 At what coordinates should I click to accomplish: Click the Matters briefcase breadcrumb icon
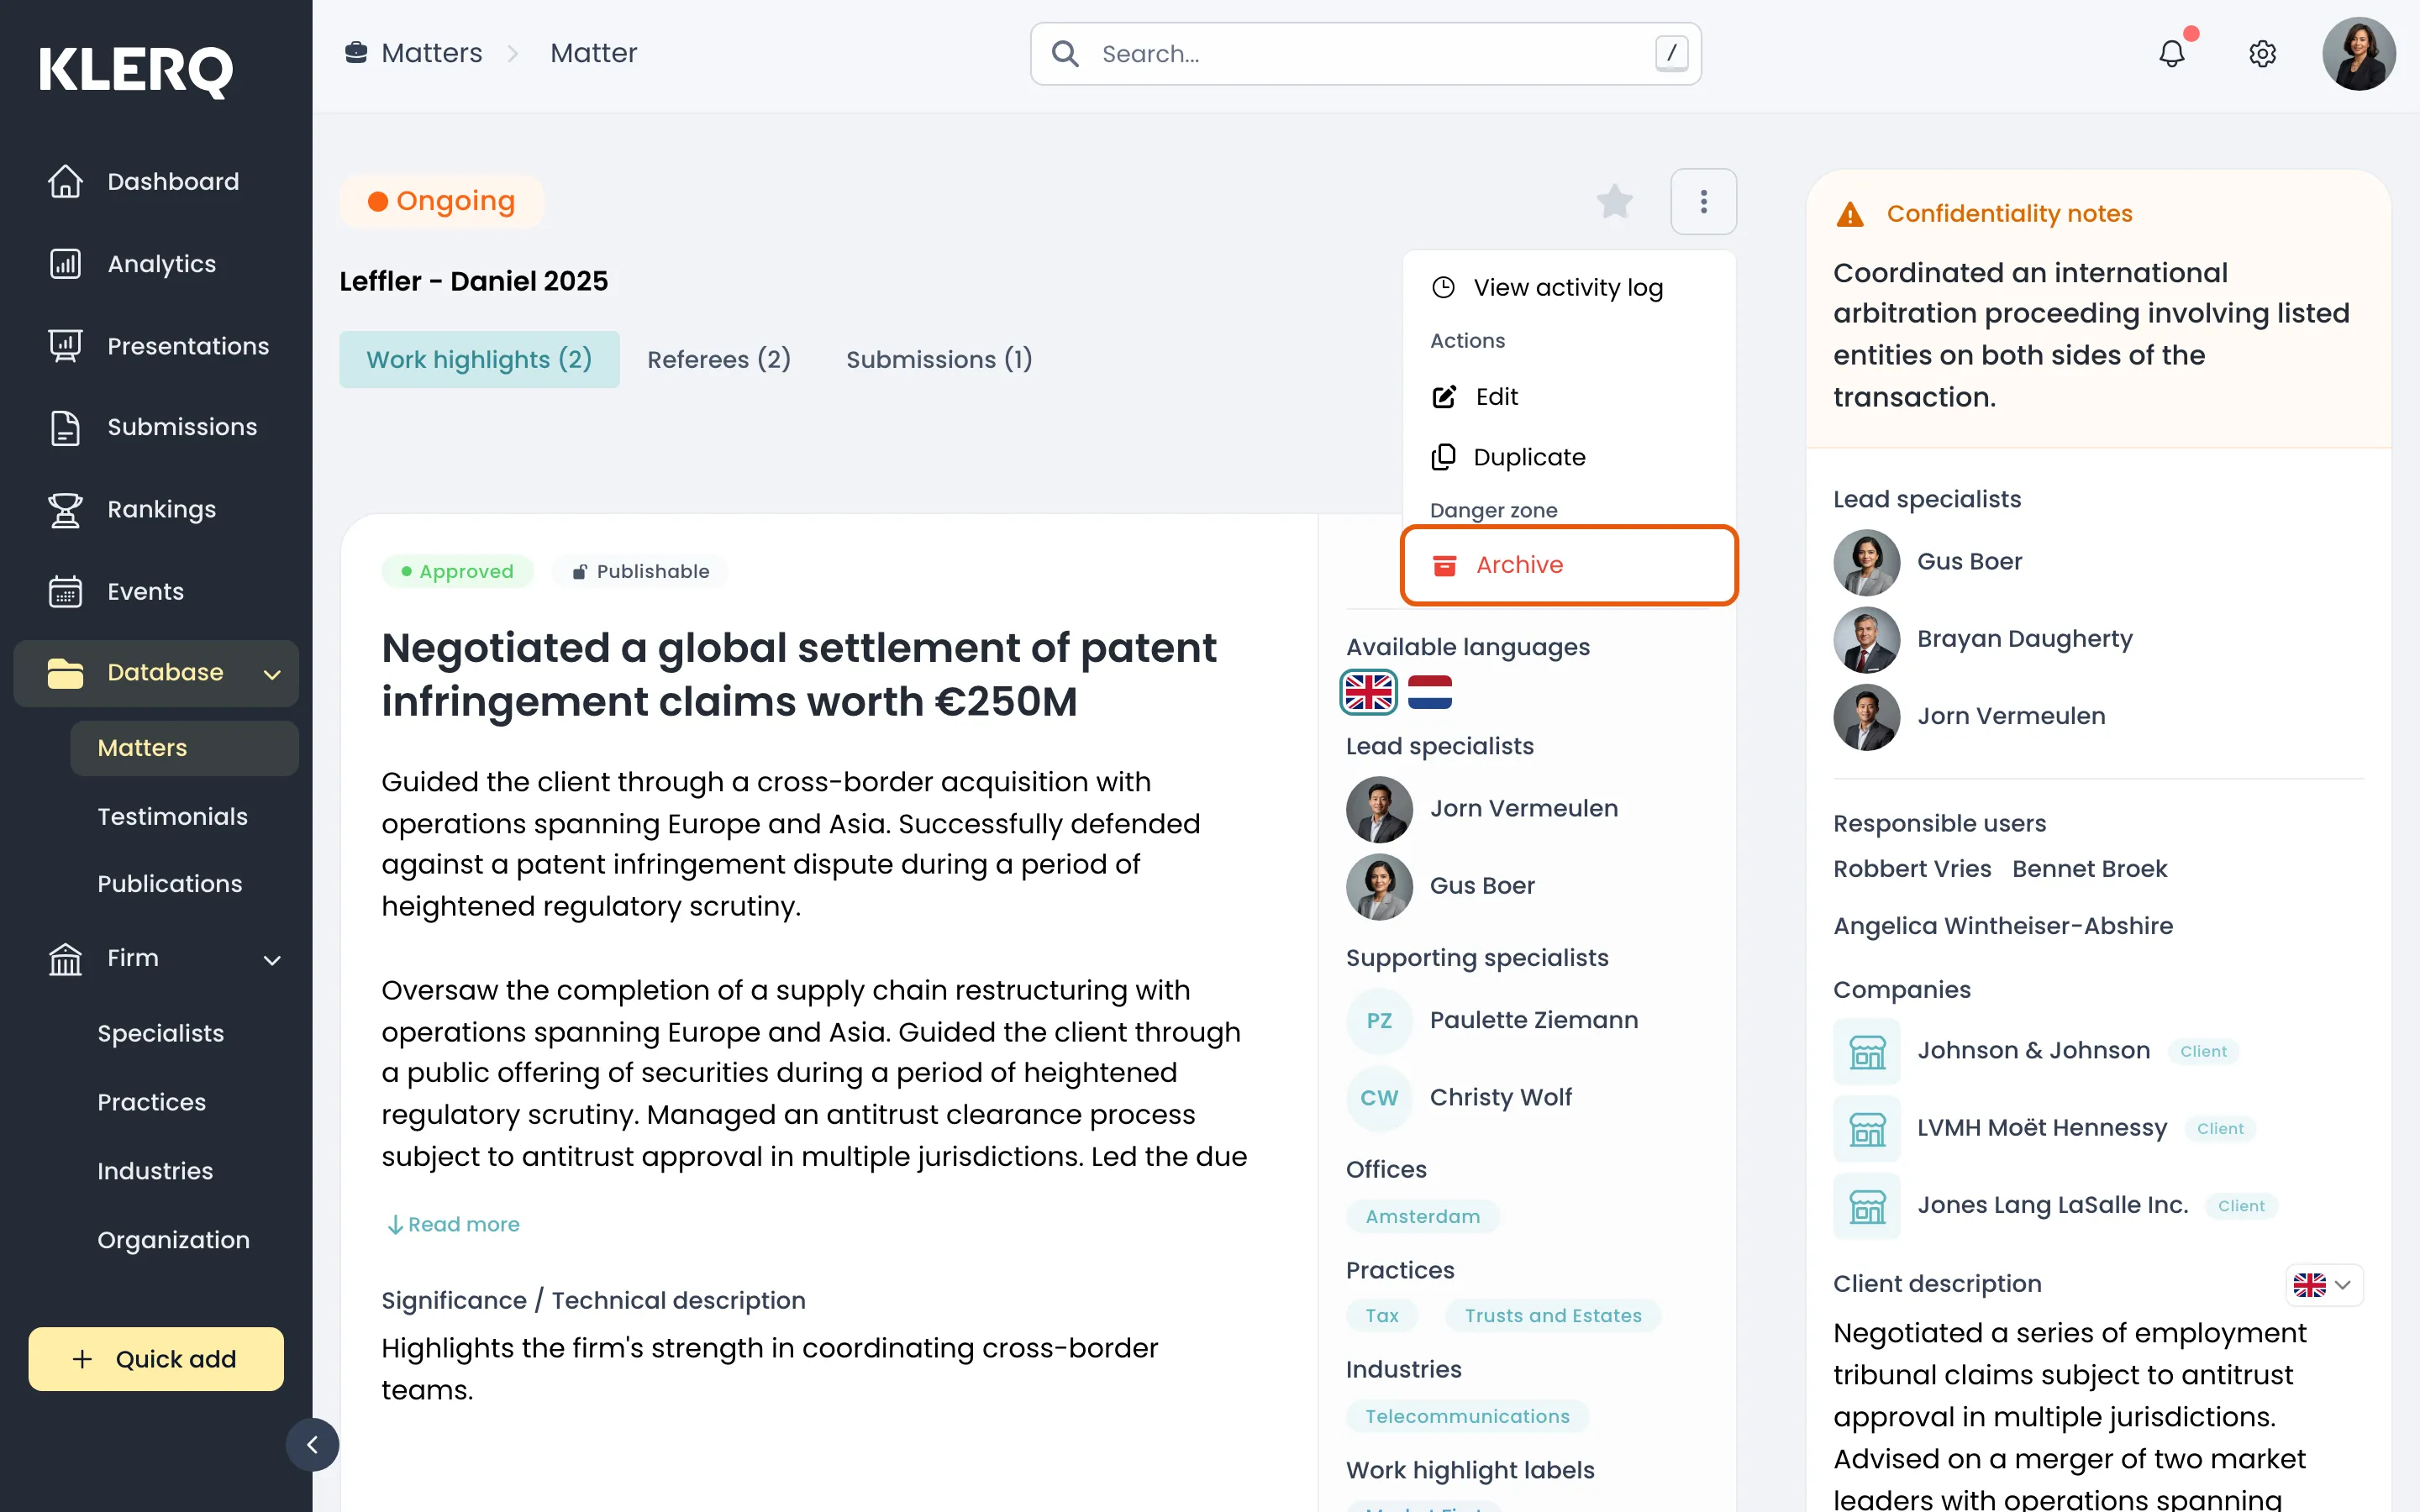(356, 53)
